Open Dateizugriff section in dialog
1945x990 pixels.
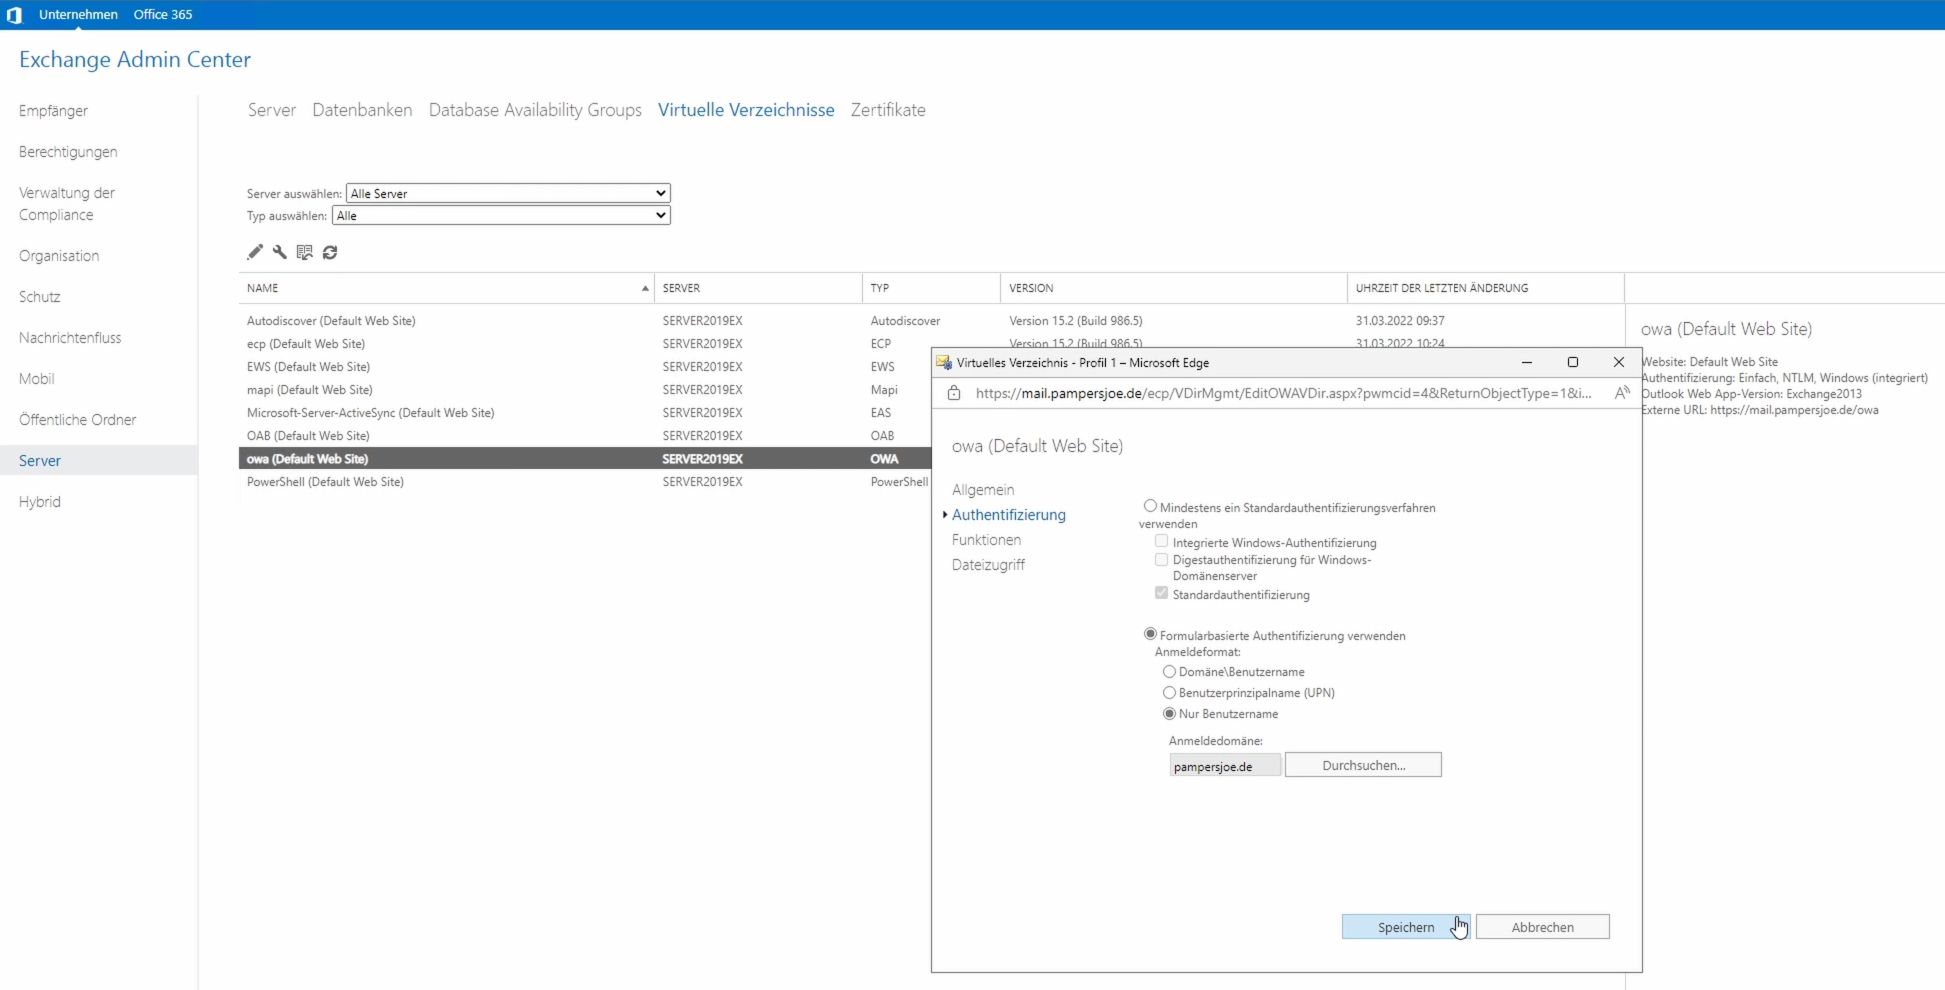(988, 565)
